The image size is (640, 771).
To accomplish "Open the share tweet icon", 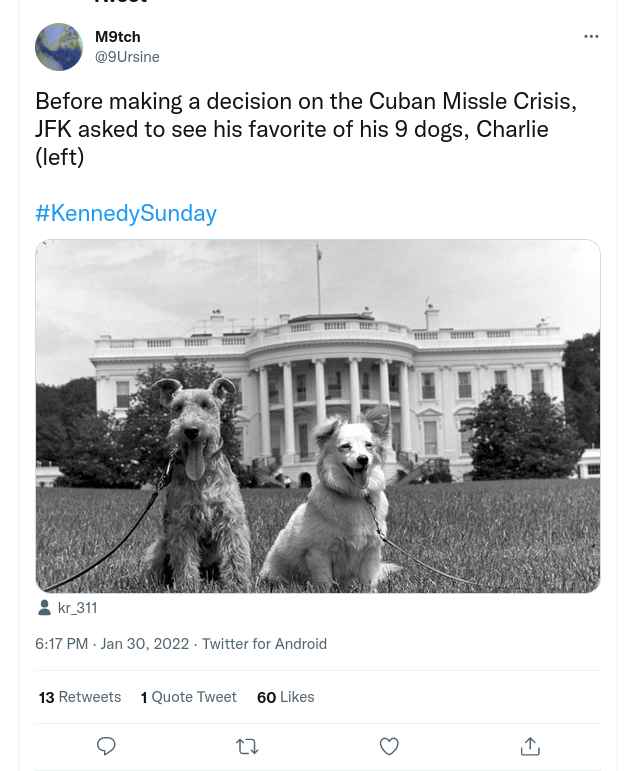I will [x=530, y=746].
